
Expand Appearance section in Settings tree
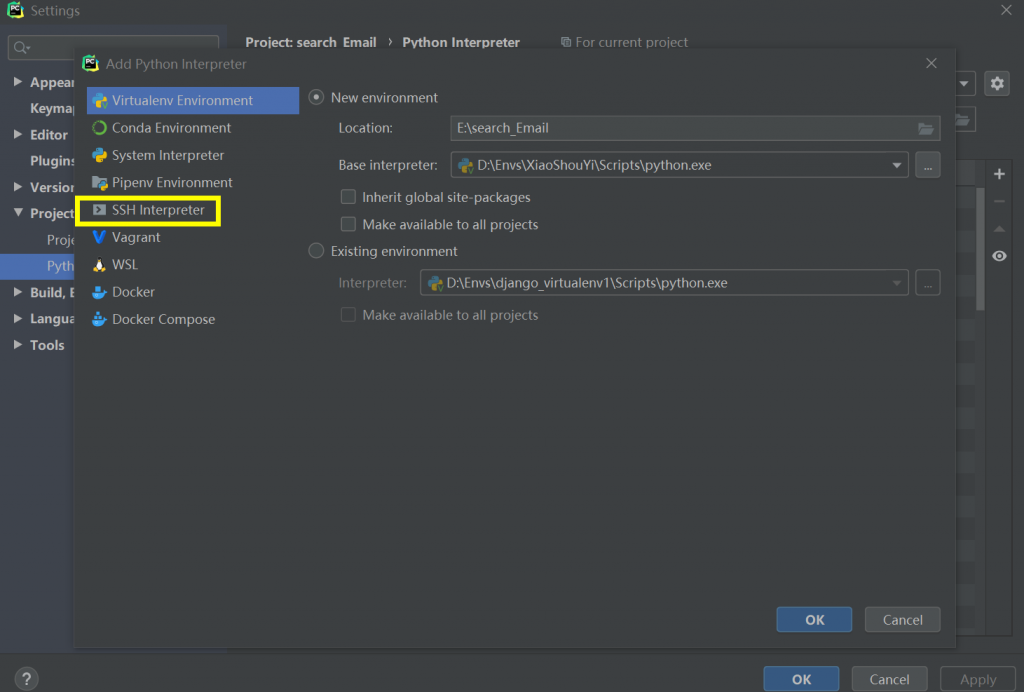click(18, 82)
